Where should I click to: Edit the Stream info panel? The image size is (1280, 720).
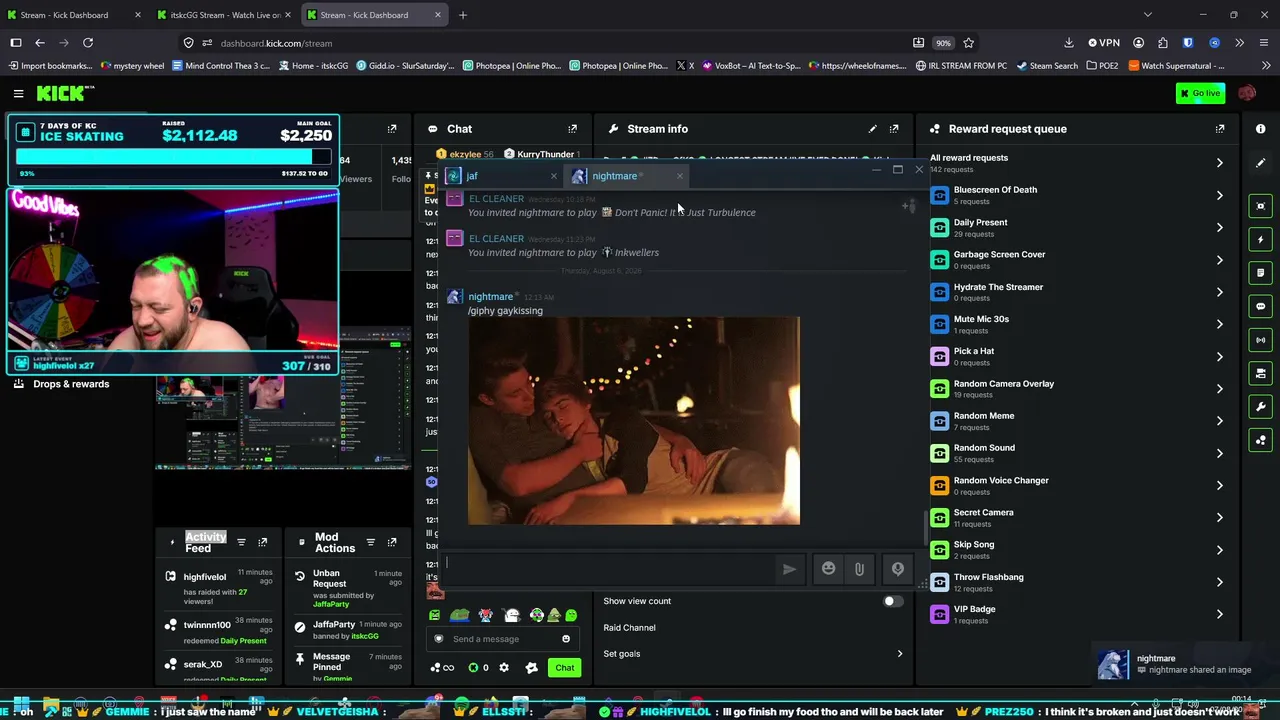[873, 129]
